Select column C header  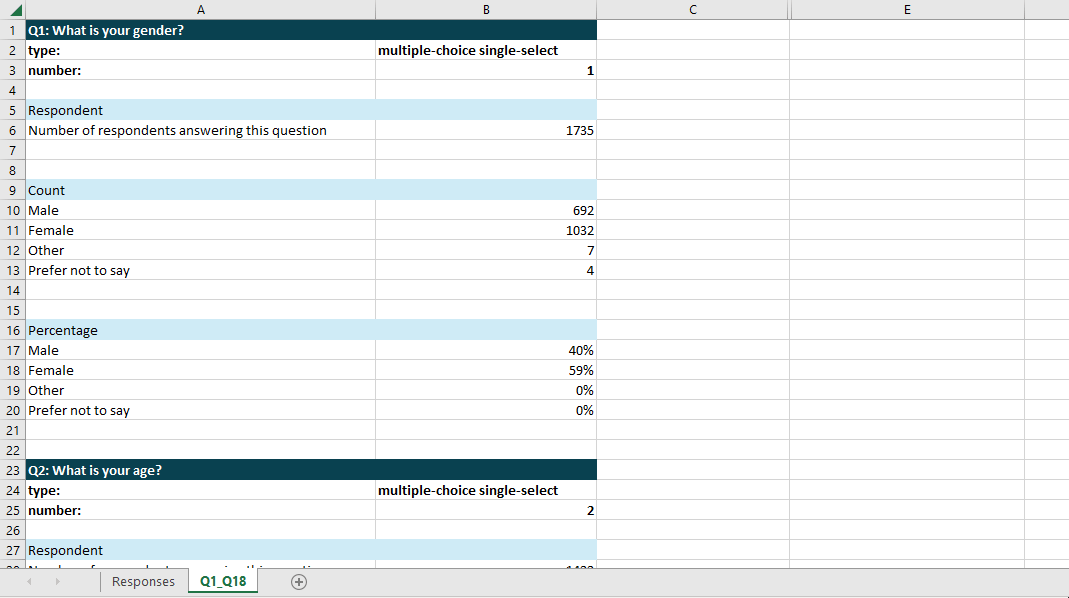pyautogui.click(x=692, y=9)
